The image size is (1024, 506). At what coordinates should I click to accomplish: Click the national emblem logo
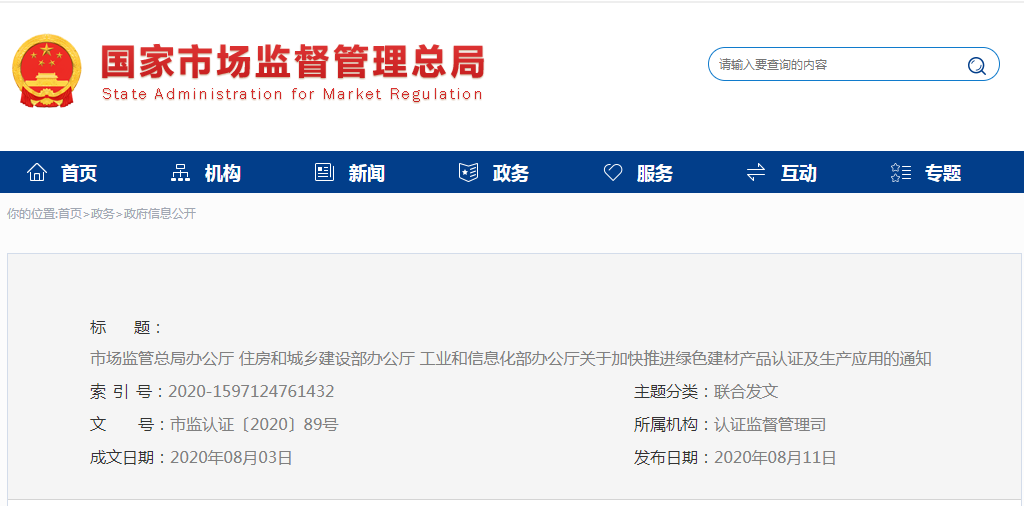click(47, 71)
